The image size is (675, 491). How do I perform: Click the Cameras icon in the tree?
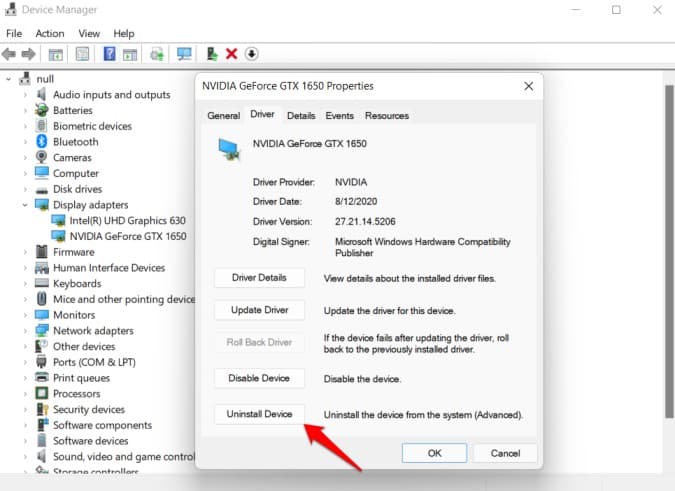pyautogui.click(x=42, y=157)
